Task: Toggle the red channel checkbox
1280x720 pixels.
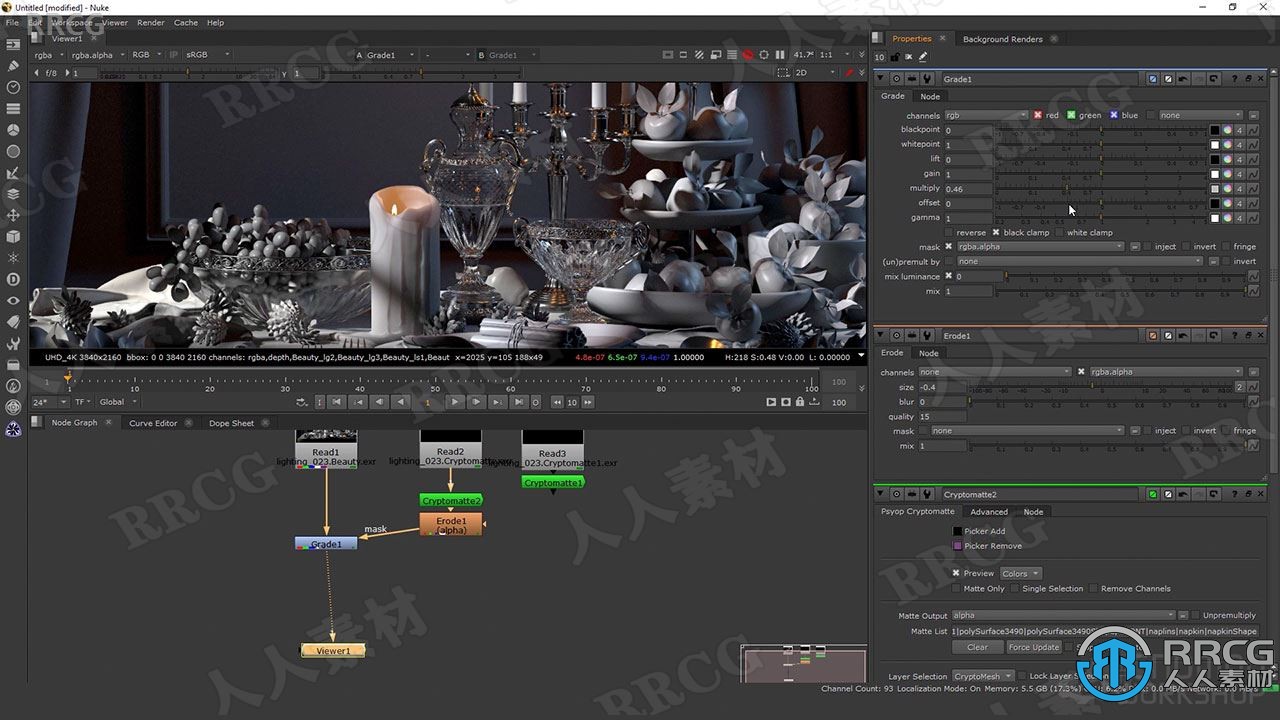Action: tap(1037, 115)
